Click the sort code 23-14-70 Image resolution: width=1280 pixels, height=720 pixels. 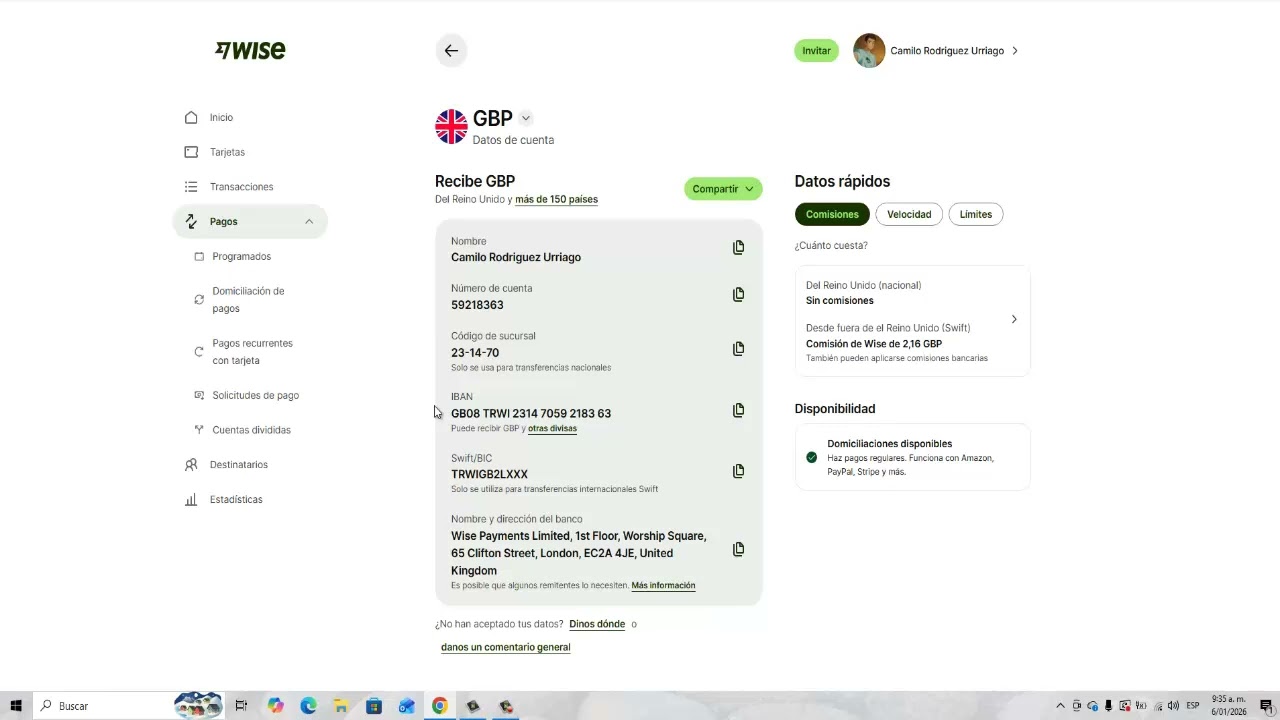tap(475, 353)
